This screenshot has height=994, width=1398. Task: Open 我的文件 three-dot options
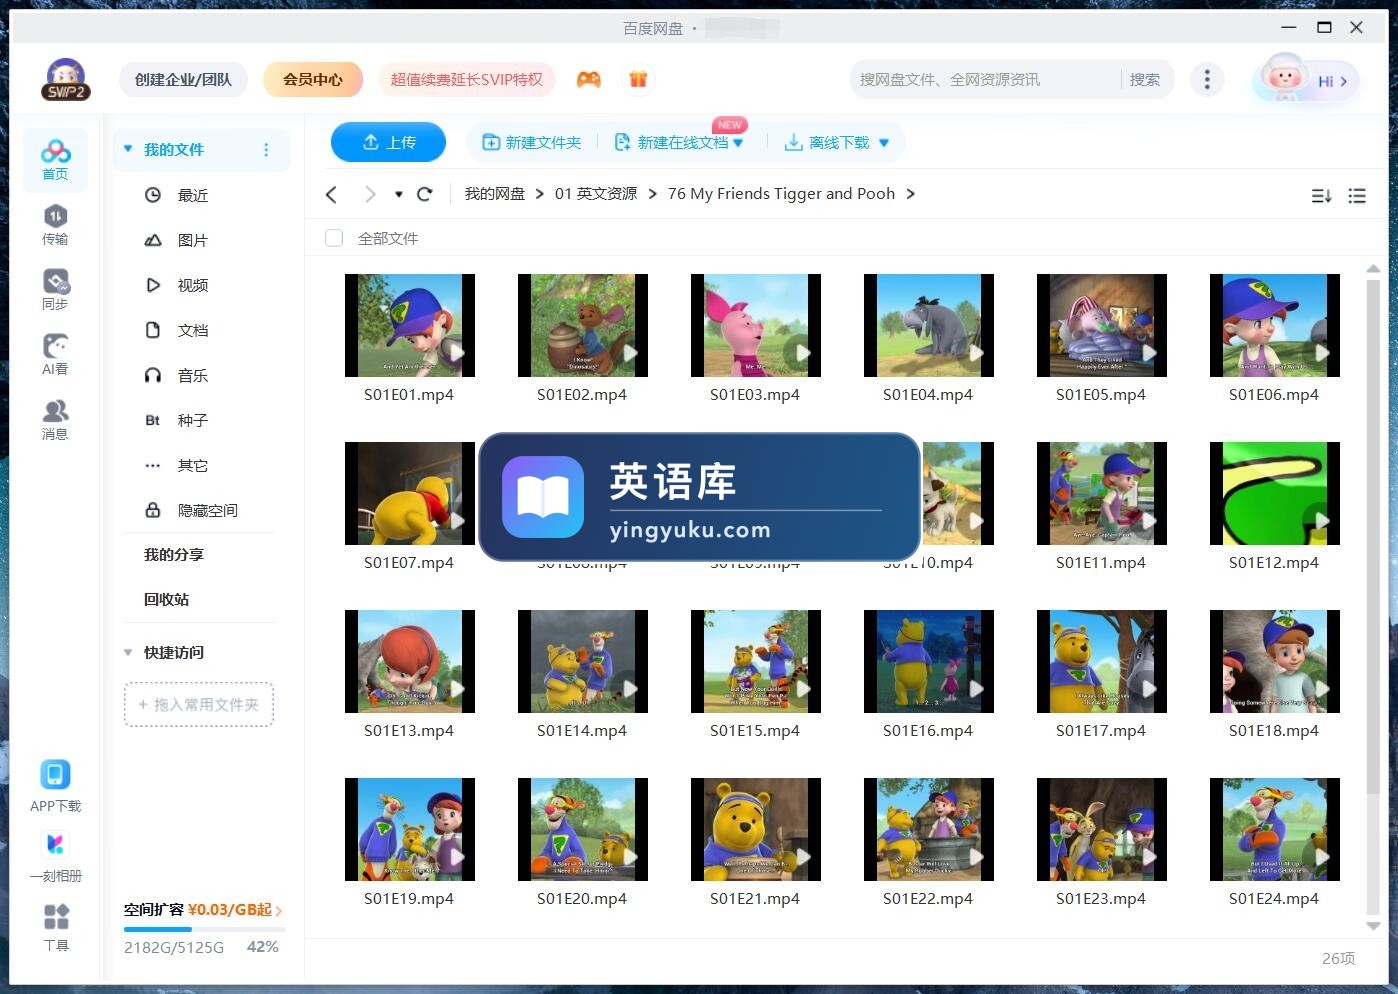click(x=266, y=150)
